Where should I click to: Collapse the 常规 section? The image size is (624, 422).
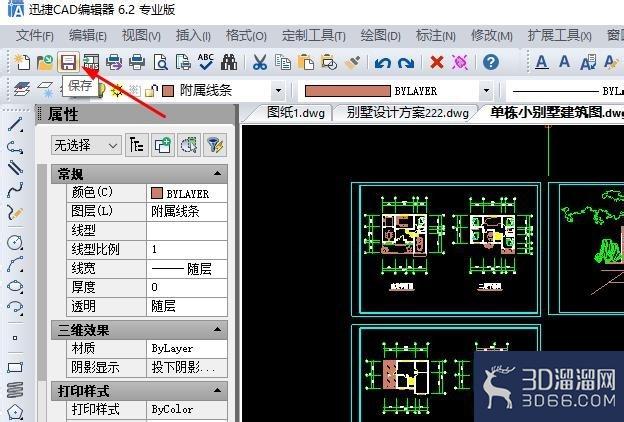click(217, 173)
